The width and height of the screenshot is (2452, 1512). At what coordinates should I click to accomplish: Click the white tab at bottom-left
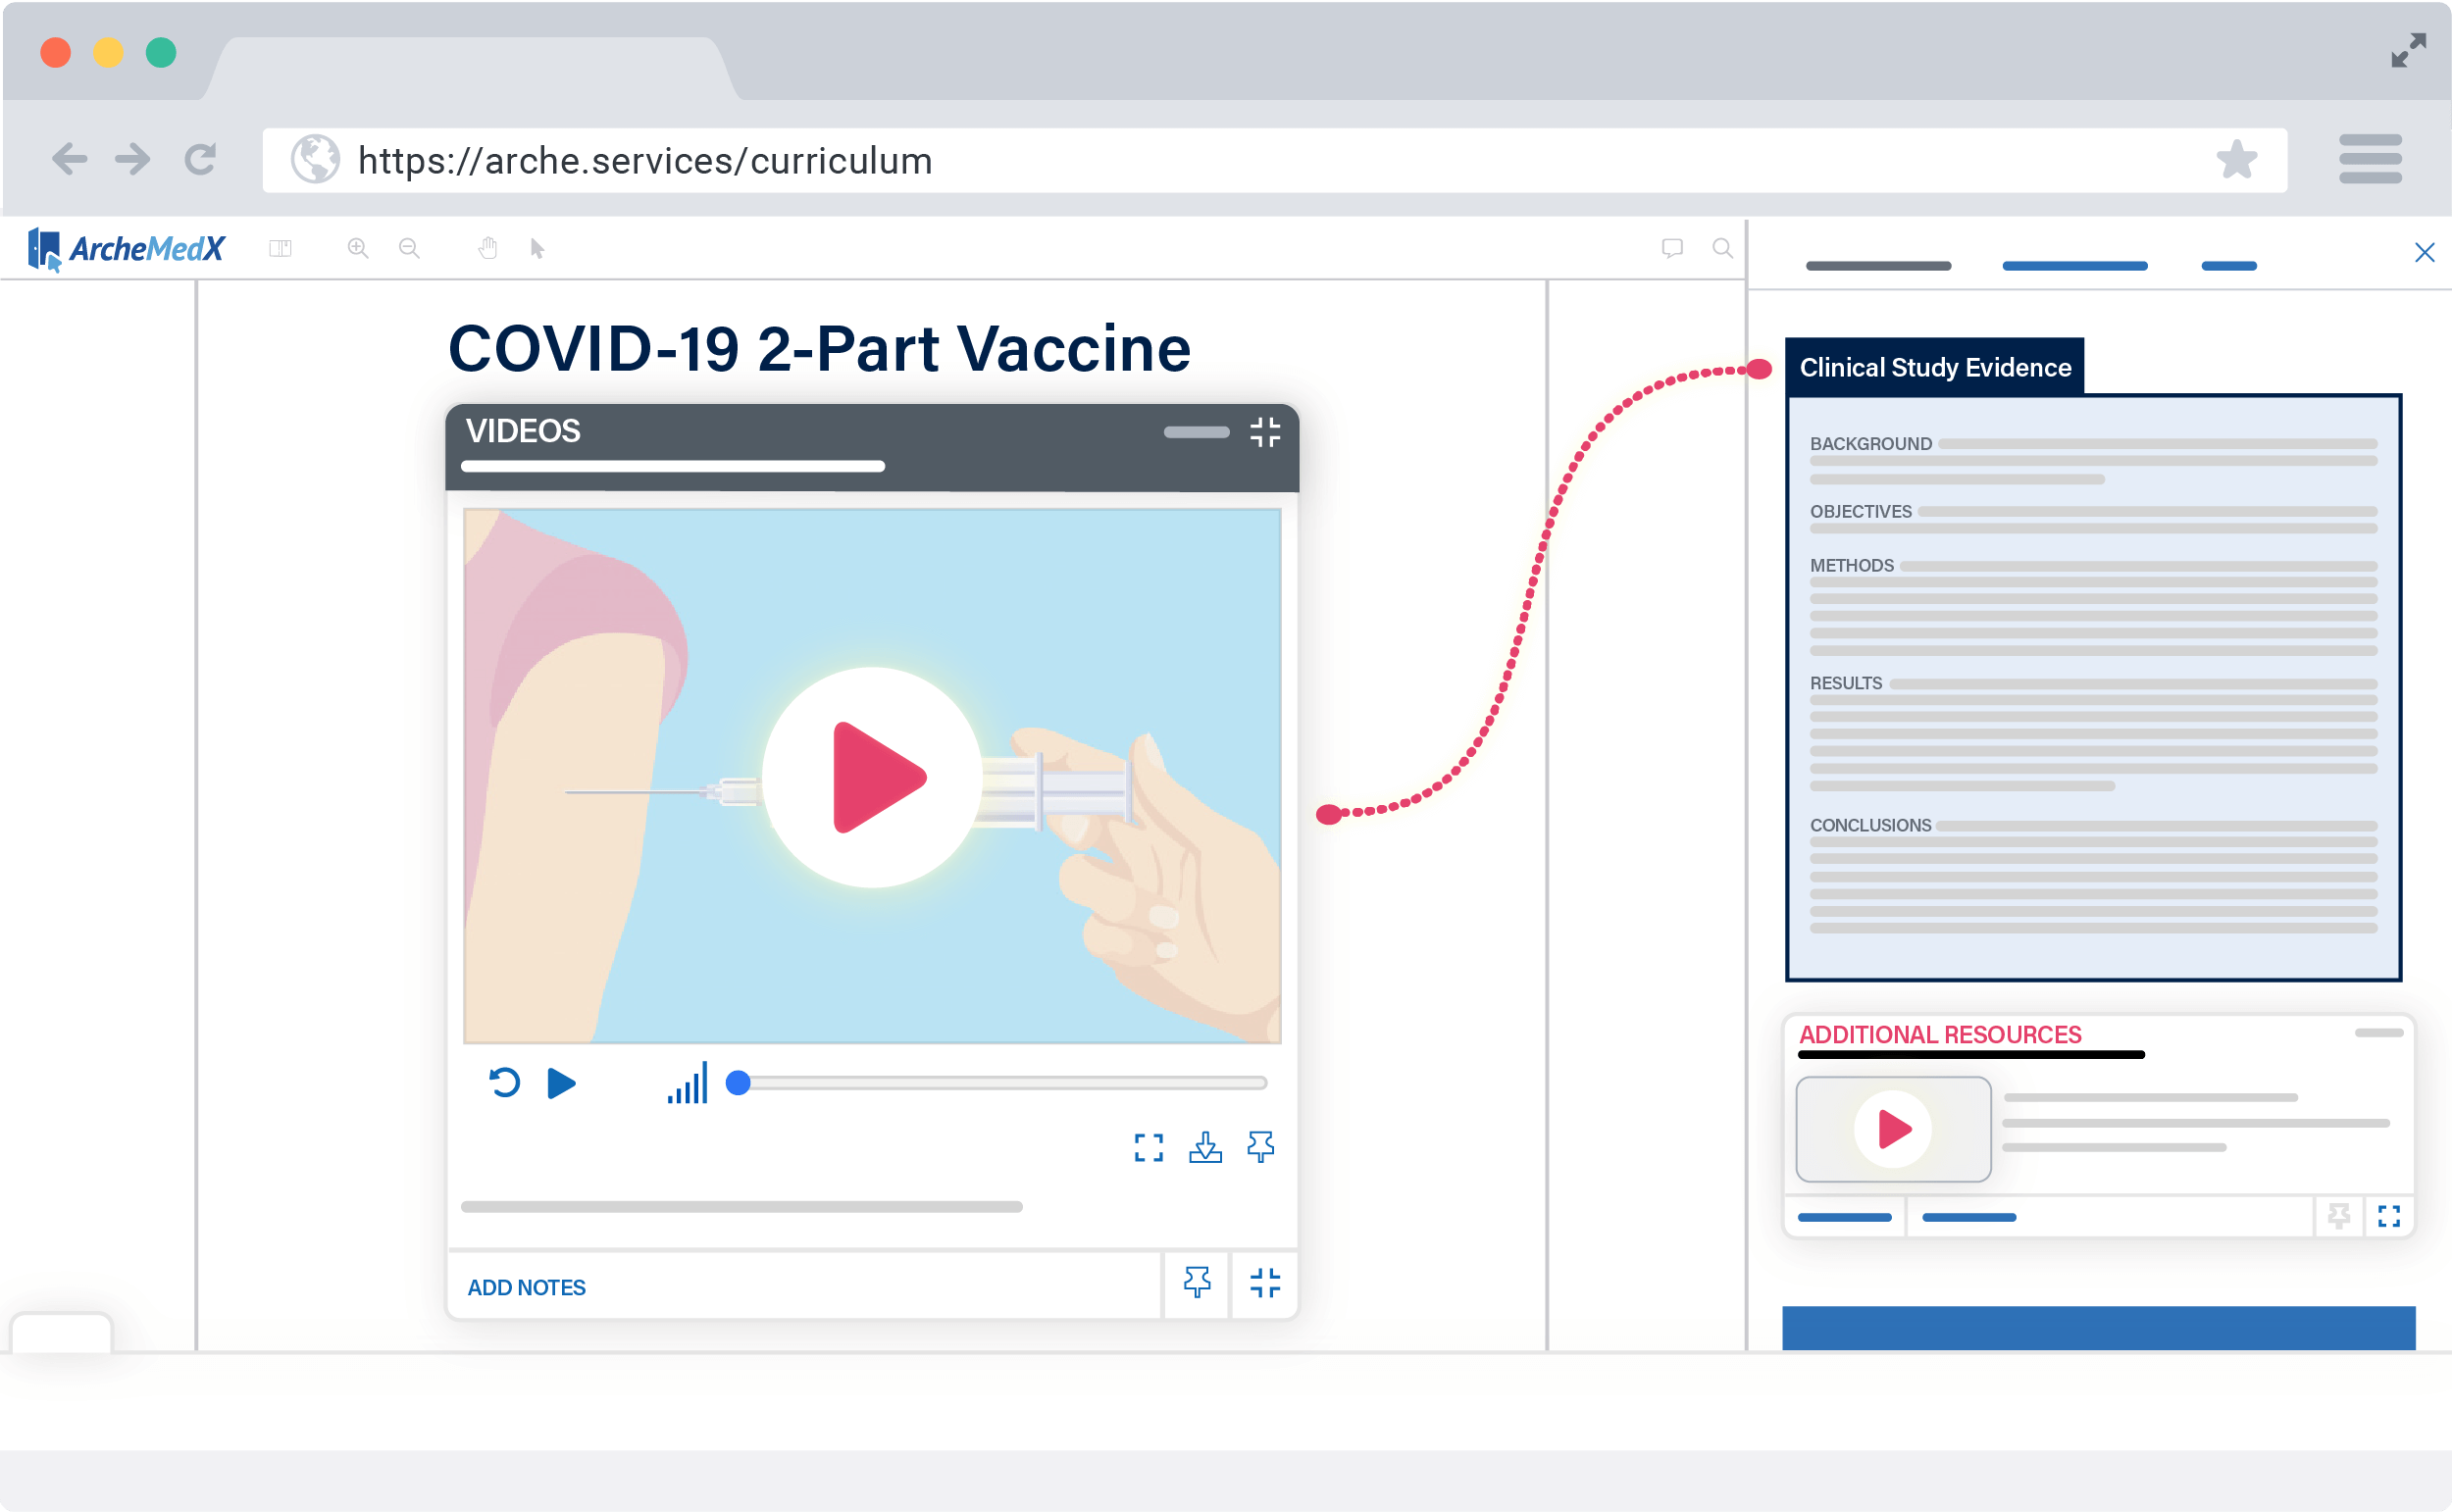(61, 1333)
